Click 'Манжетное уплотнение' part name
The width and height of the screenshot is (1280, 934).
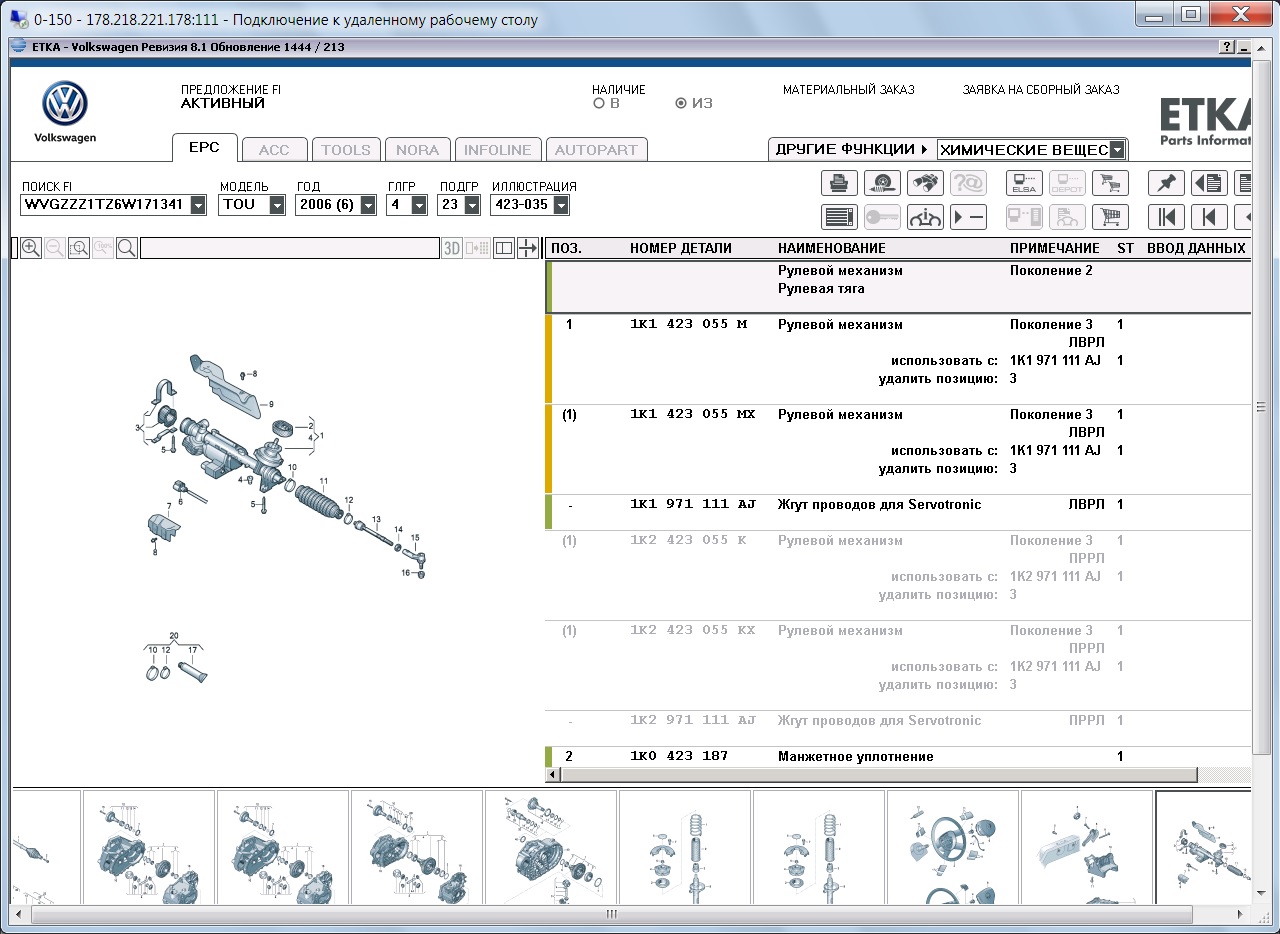pyautogui.click(x=855, y=757)
